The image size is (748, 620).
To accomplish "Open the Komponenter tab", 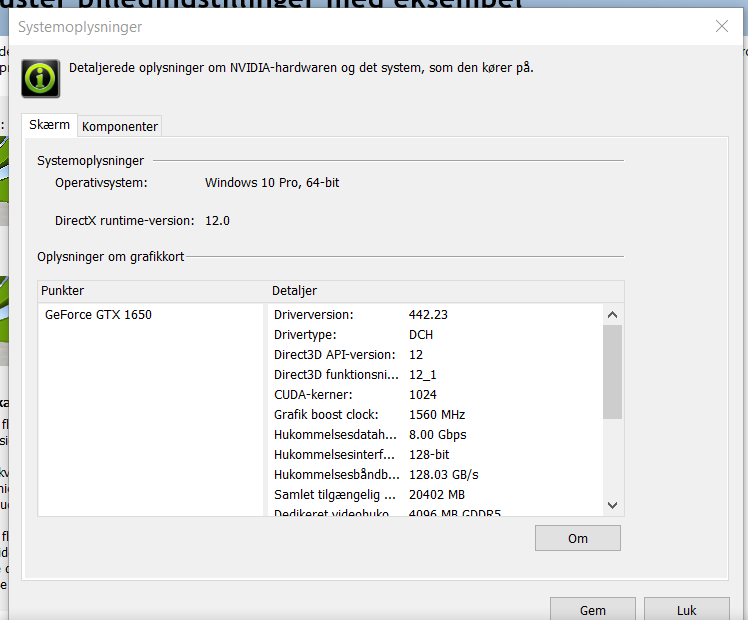I will [120, 126].
